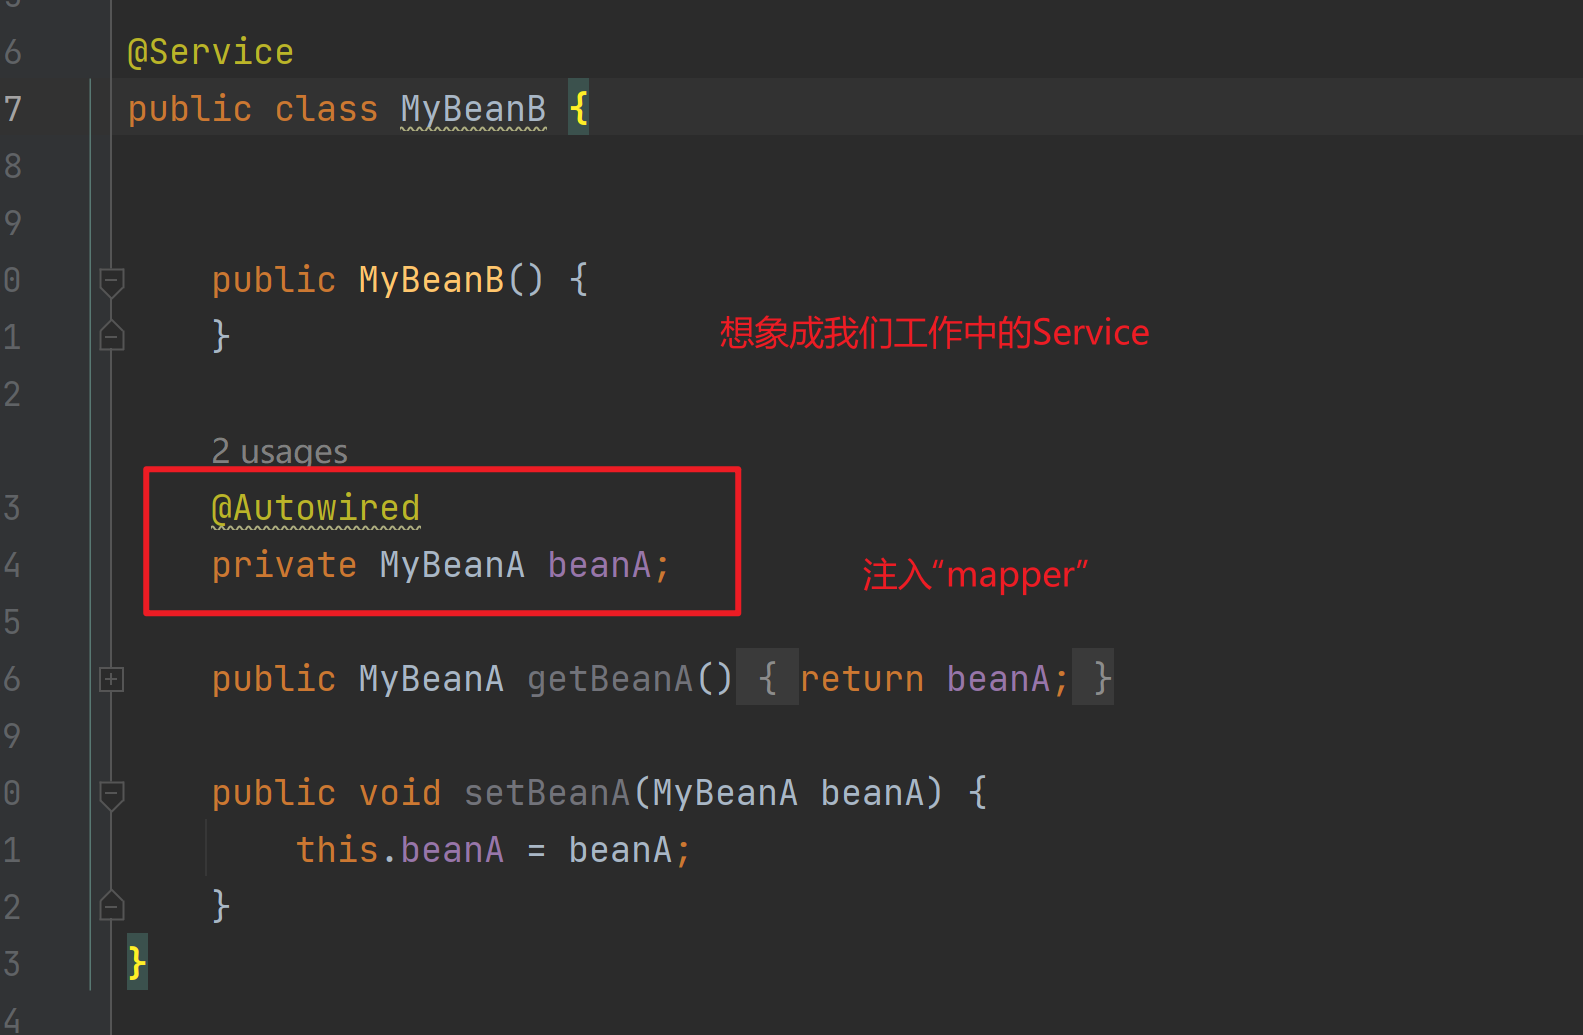Screen dimensions: 1583x1035
Task: Click the opening brace after MyBeanB class
Action: click(578, 108)
